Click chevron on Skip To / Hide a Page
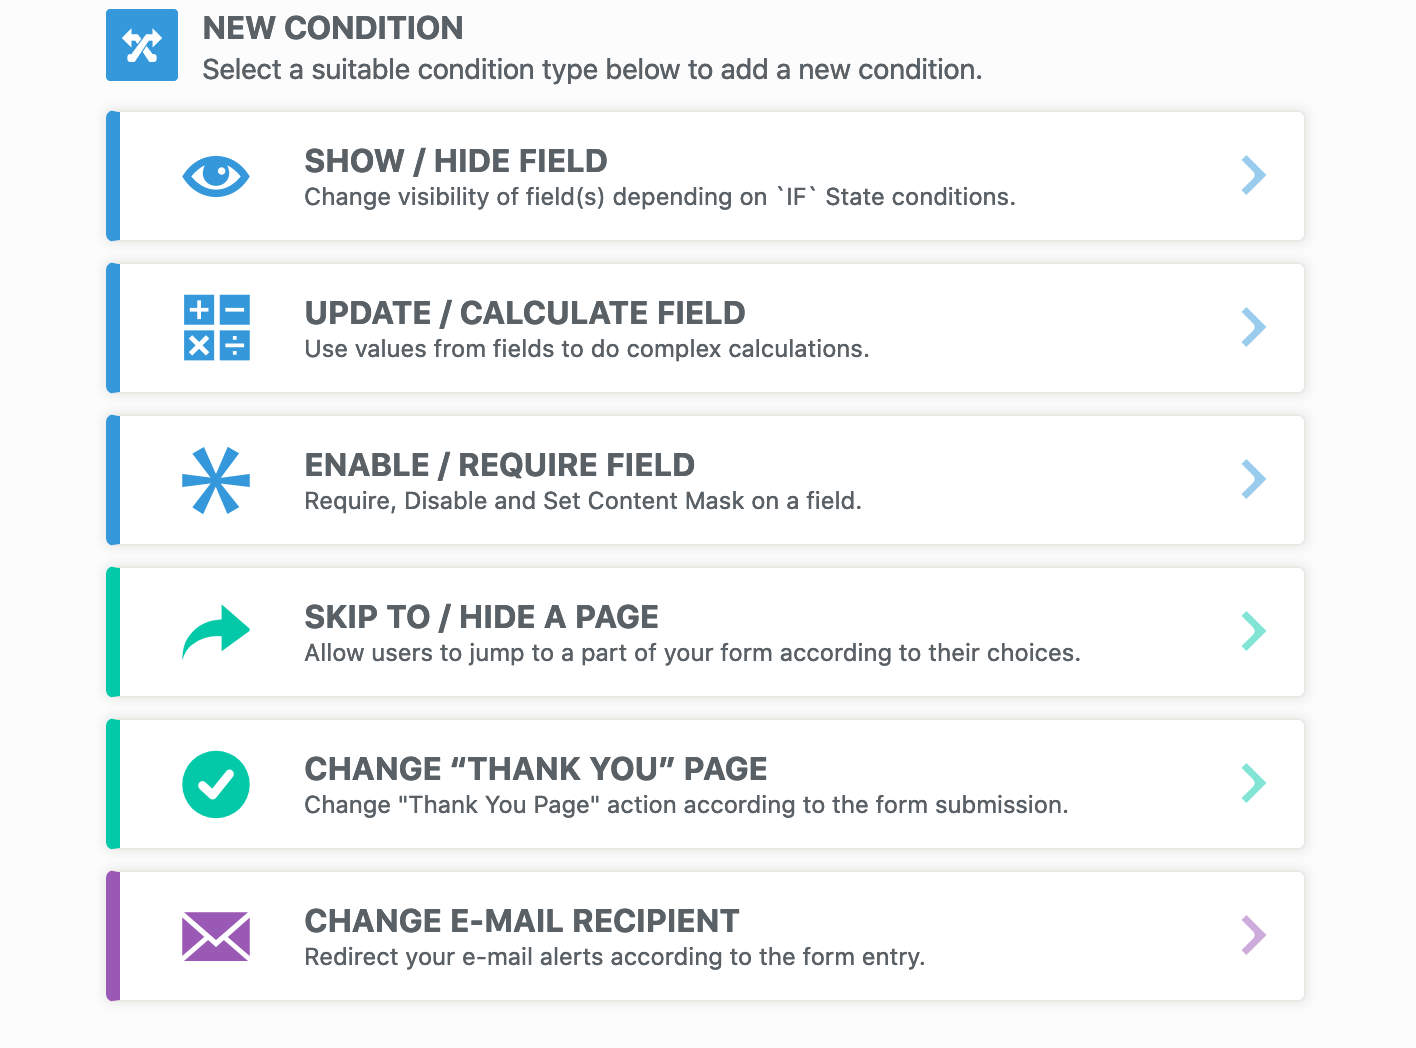Screen dimensions: 1416x1048 tap(1253, 632)
